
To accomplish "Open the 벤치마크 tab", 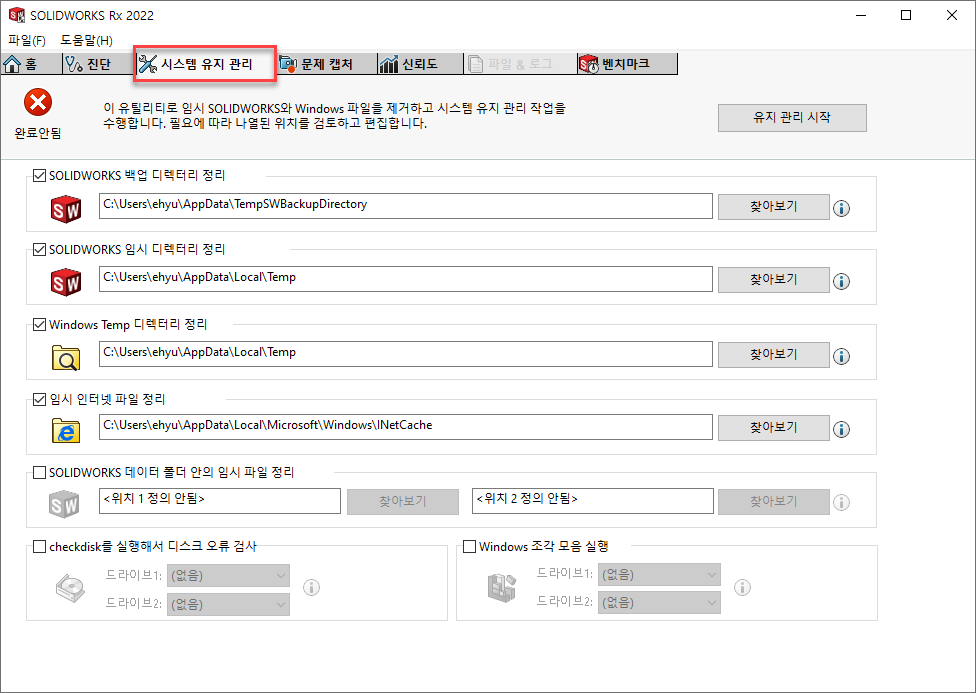I will 627,64.
